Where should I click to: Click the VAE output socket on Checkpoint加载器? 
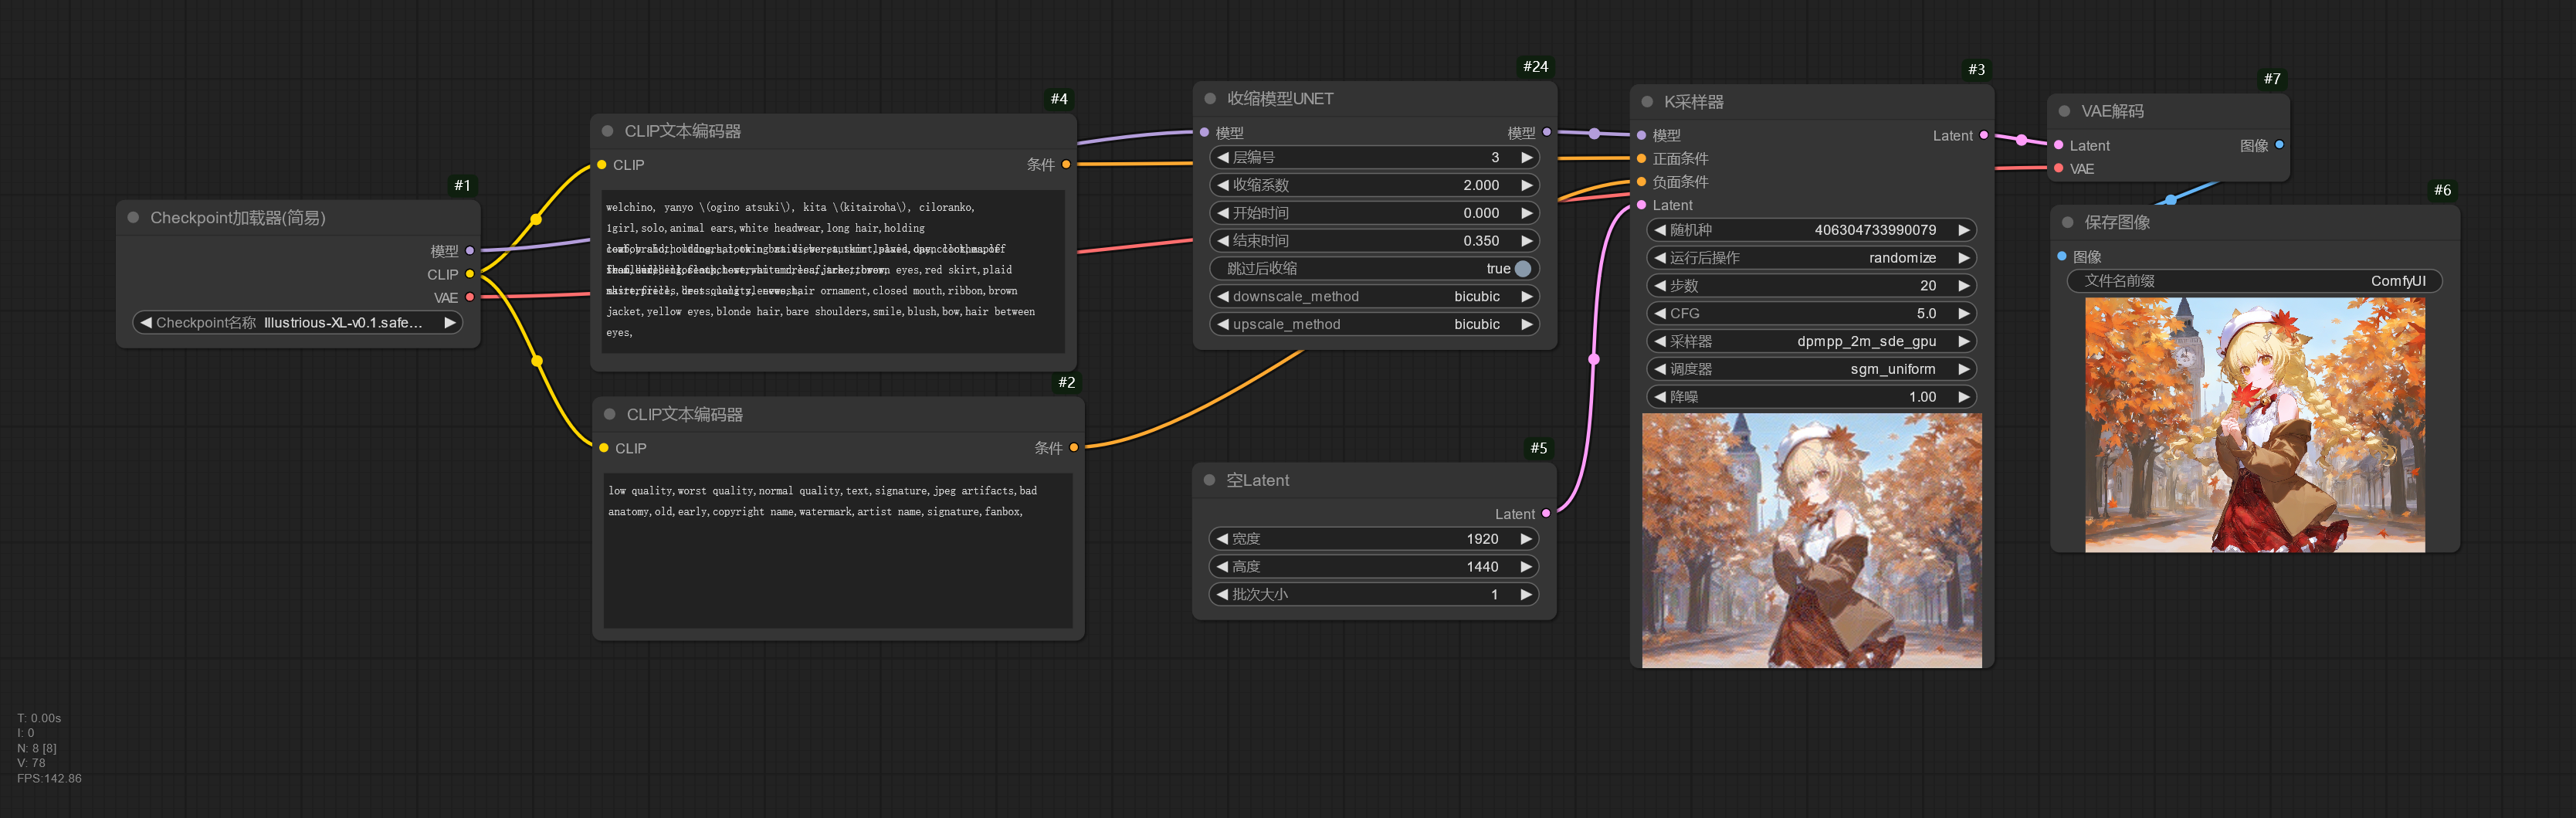point(470,296)
